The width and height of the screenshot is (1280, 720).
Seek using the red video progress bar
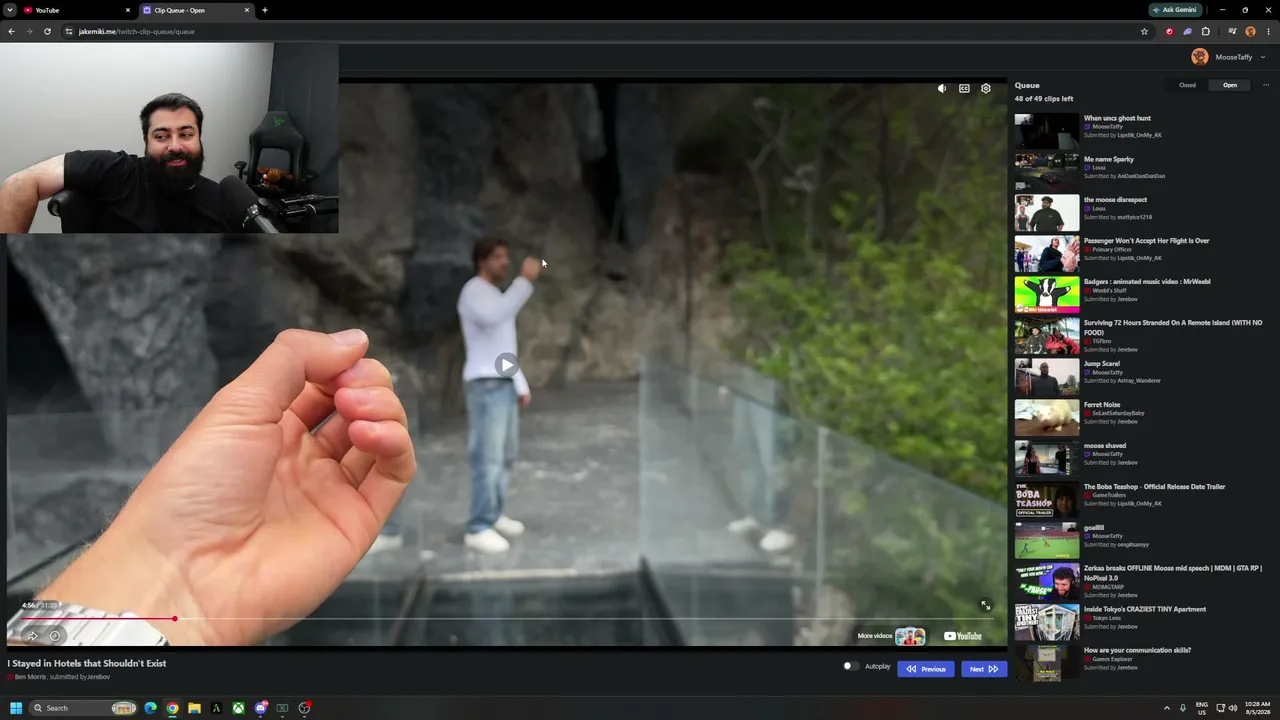coord(506,619)
